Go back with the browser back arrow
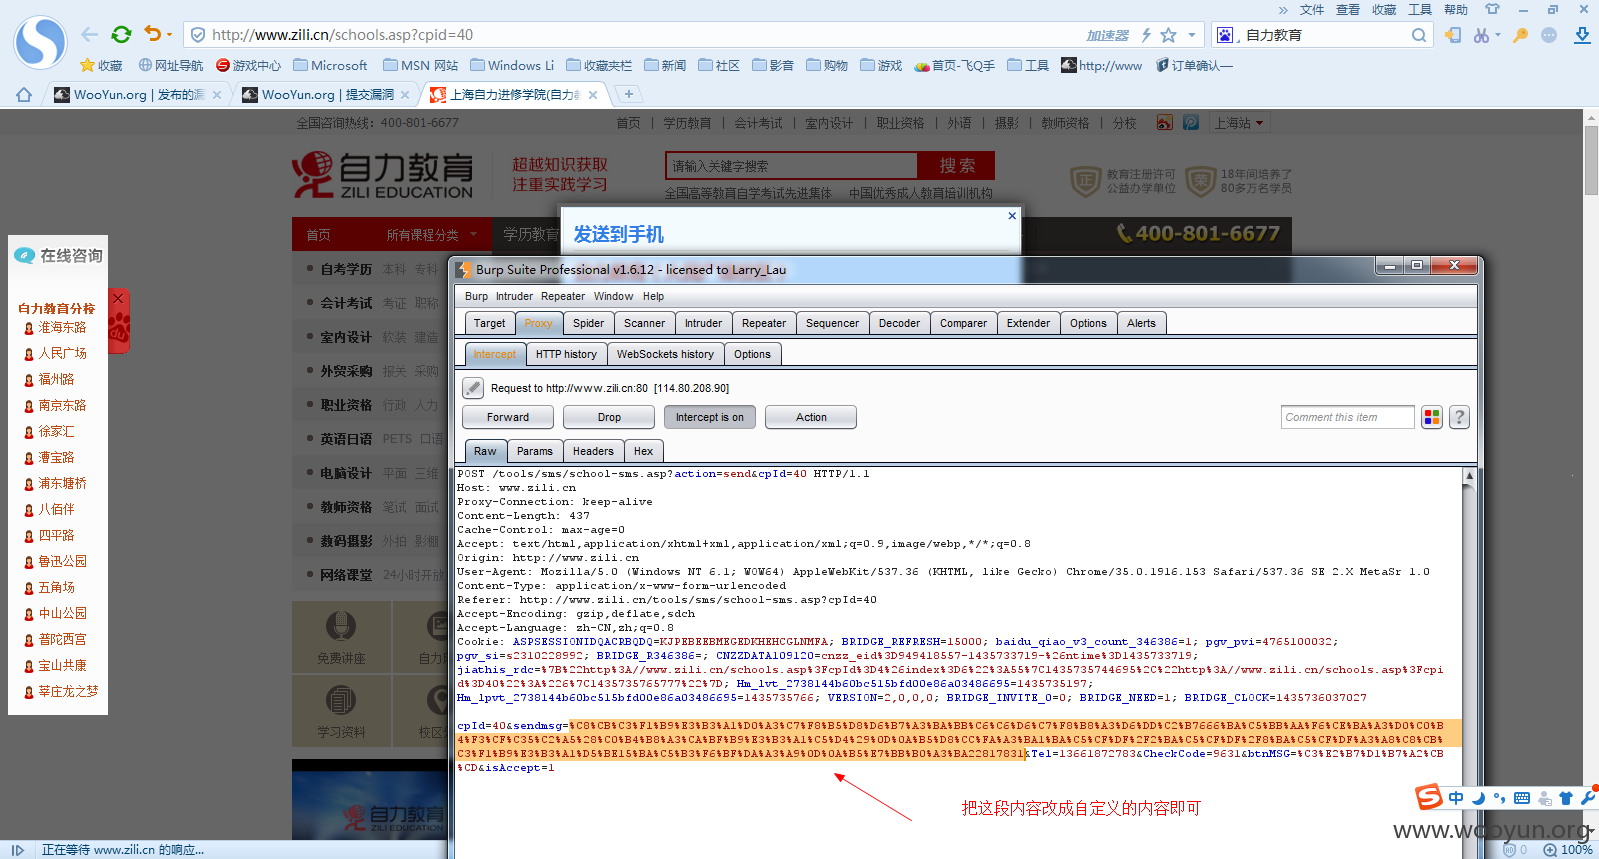The image size is (1599, 859). point(90,35)
